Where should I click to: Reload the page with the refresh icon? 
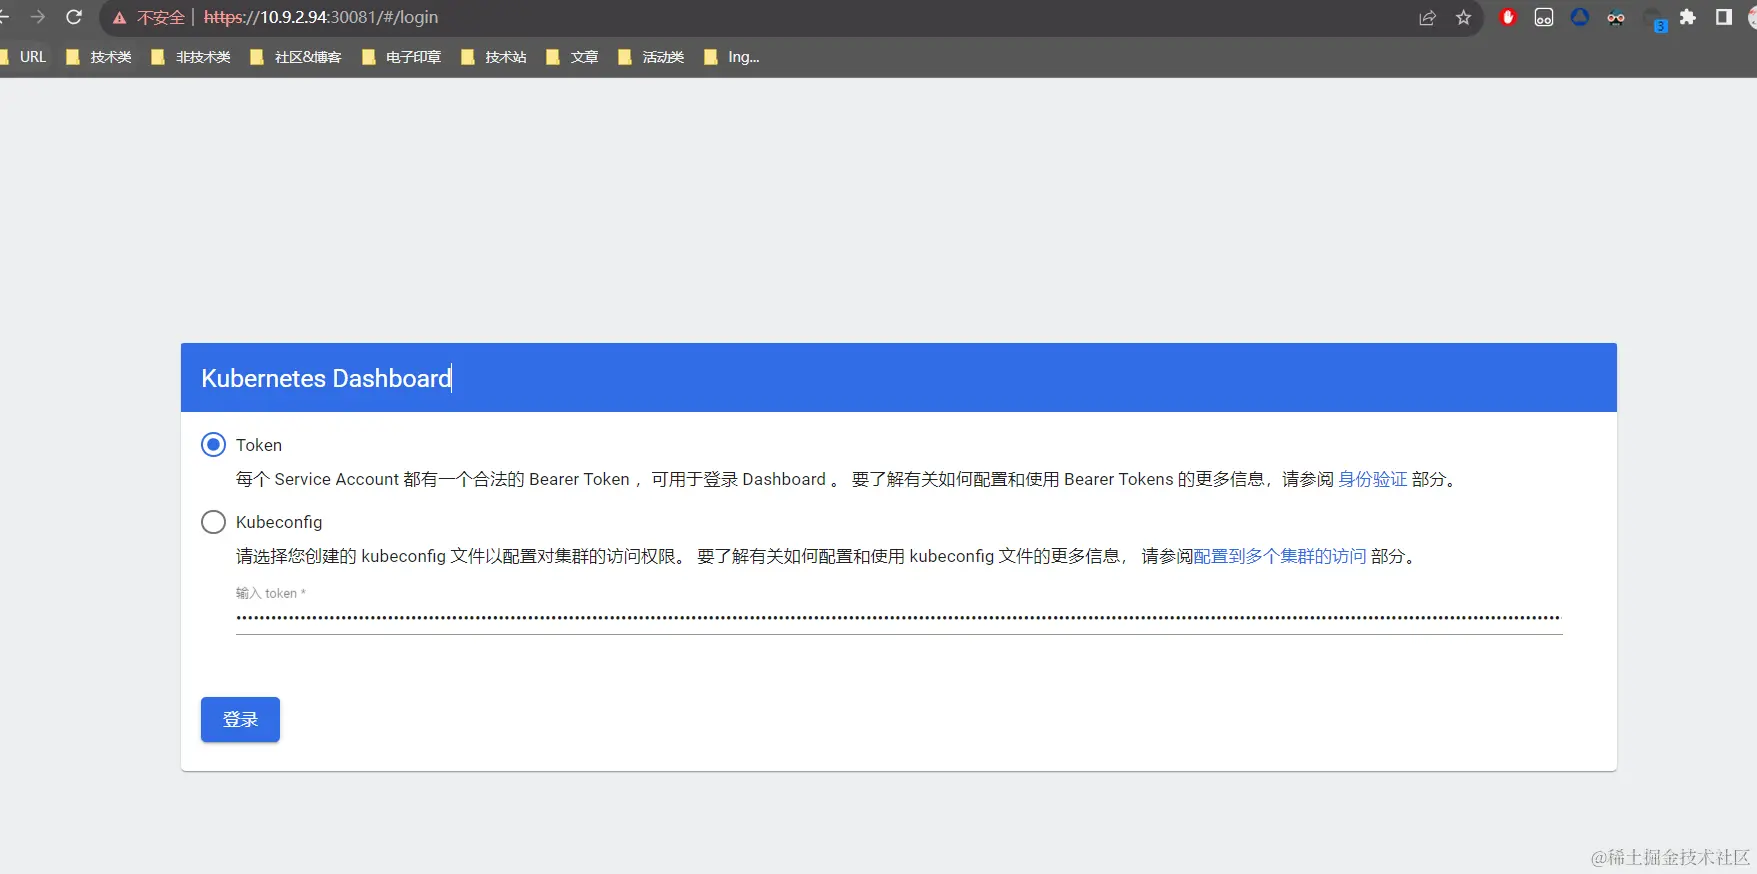point(74,17)
